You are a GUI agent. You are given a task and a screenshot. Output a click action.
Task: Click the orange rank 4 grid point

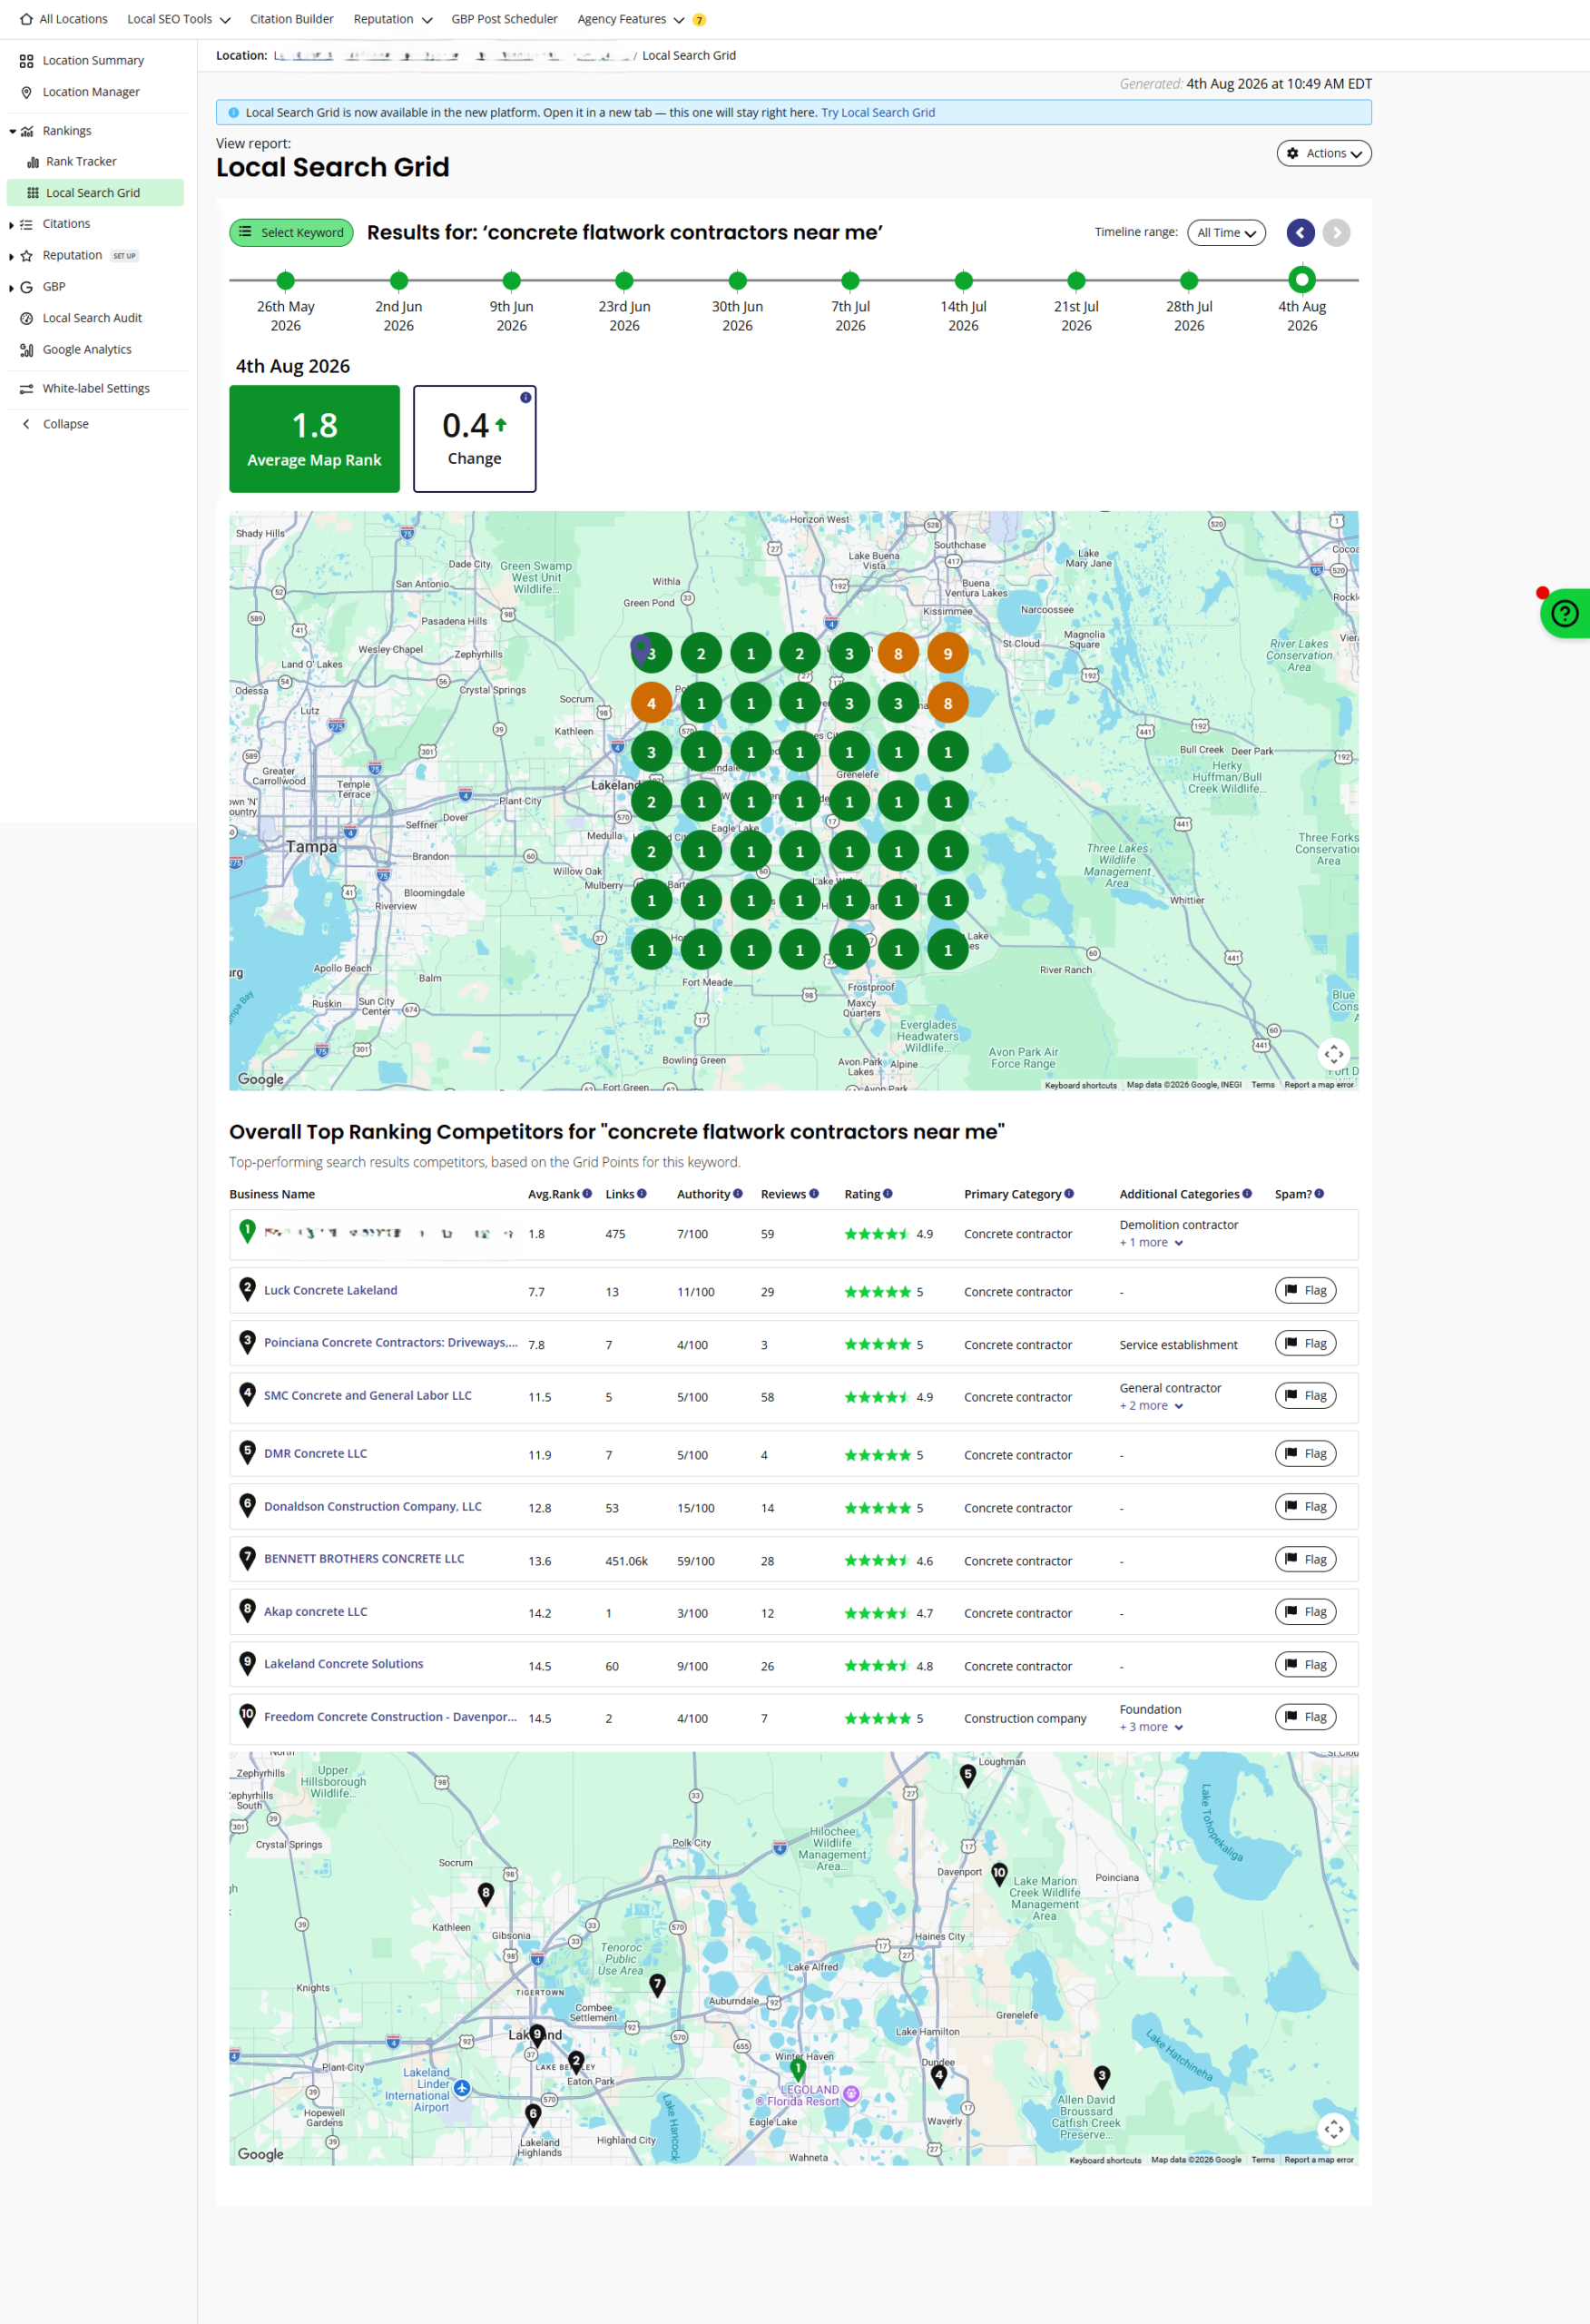point(651,703)
